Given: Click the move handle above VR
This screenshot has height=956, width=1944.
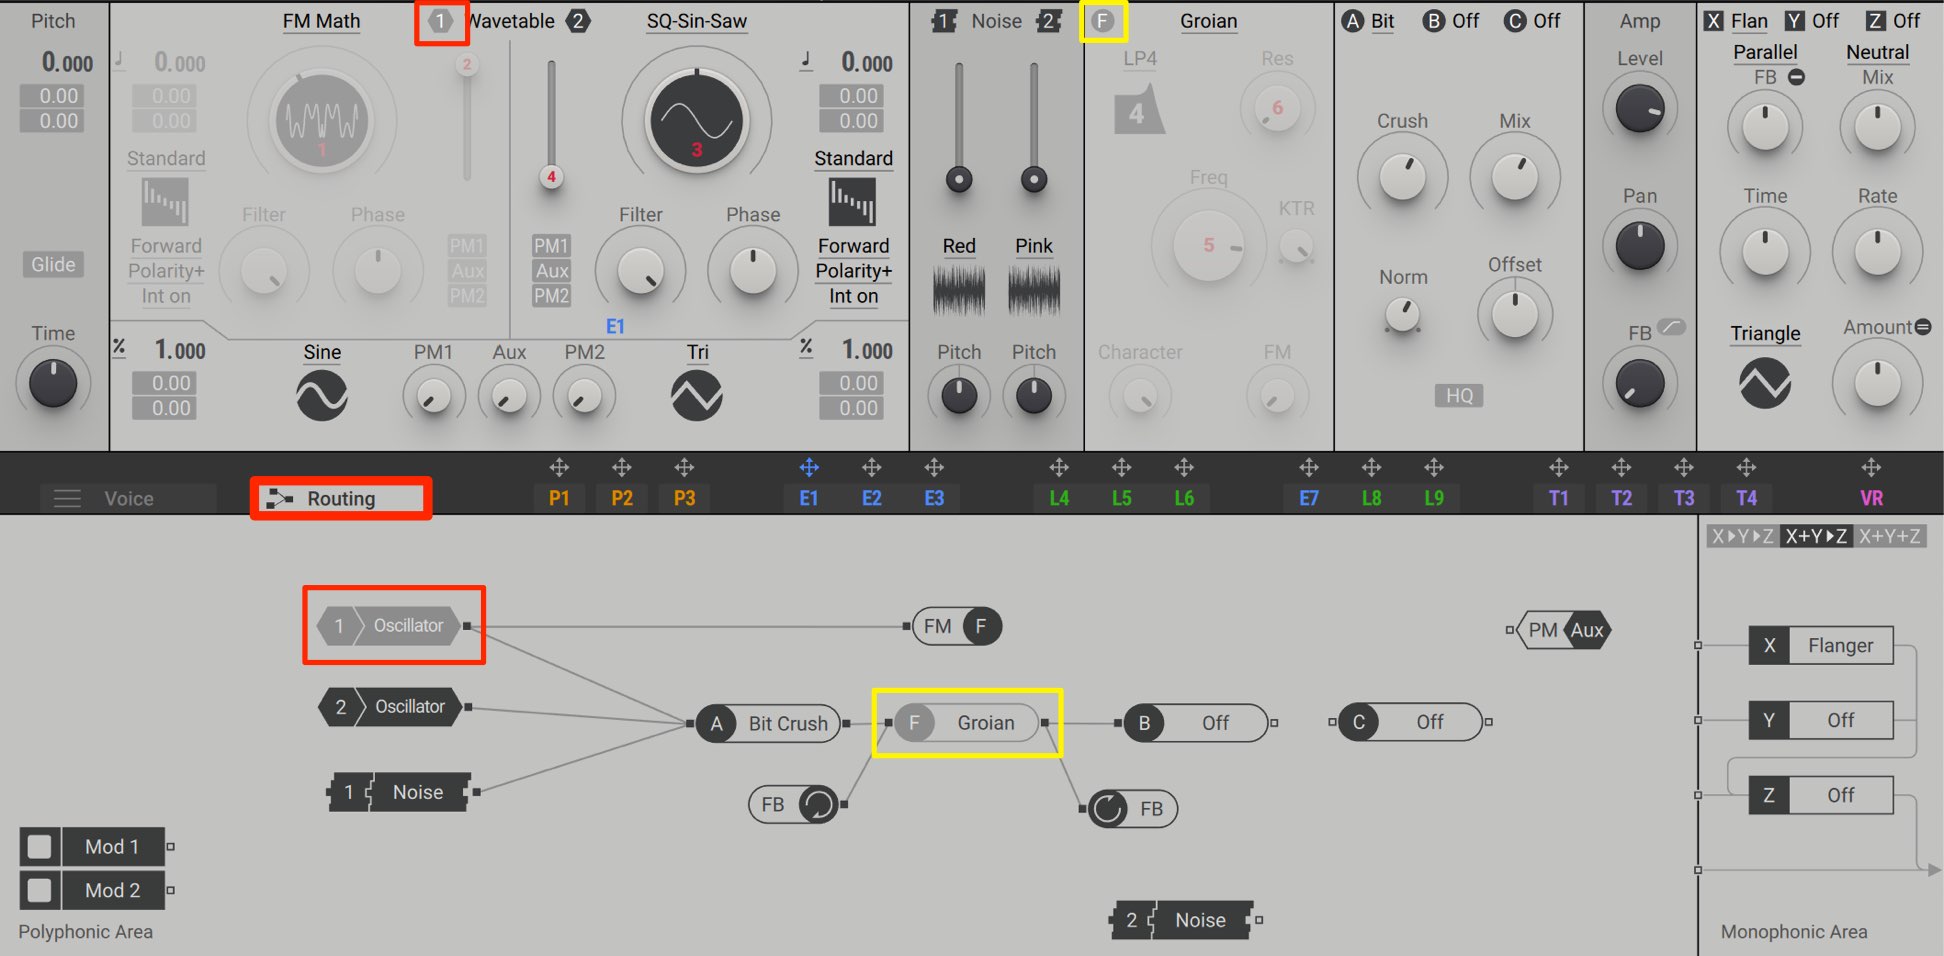Looking at the screenshot, I should click(x=1871, y=467).
